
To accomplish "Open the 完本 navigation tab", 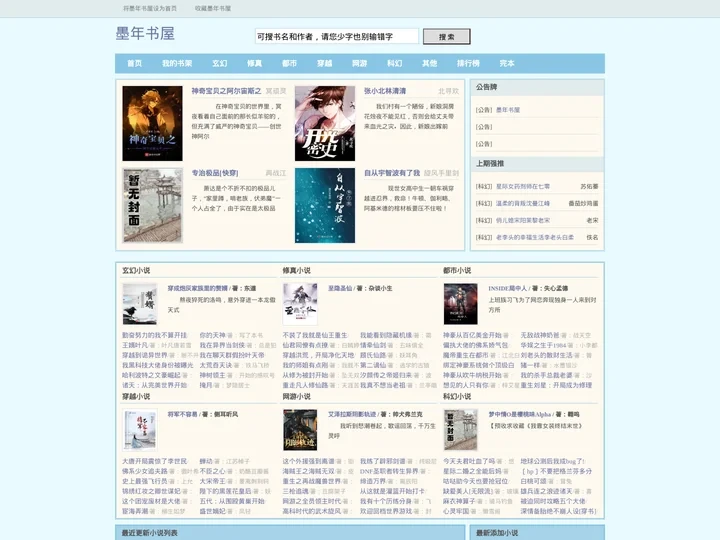I will [x=506, y=63].
